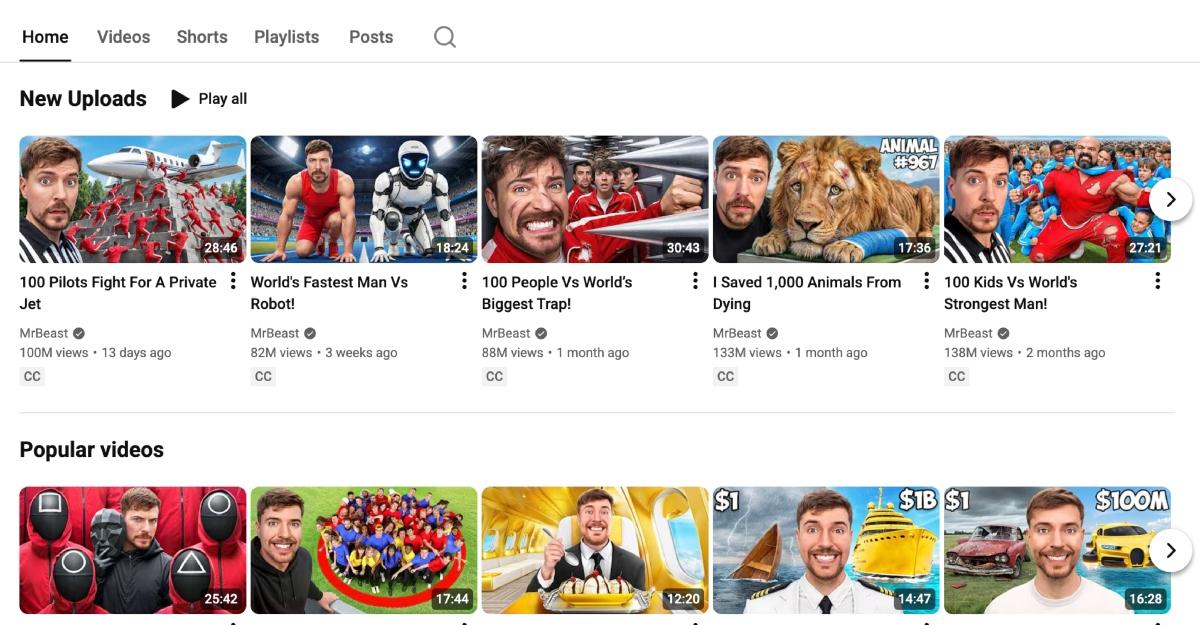Open the channel search icon

tap(444, 36)
